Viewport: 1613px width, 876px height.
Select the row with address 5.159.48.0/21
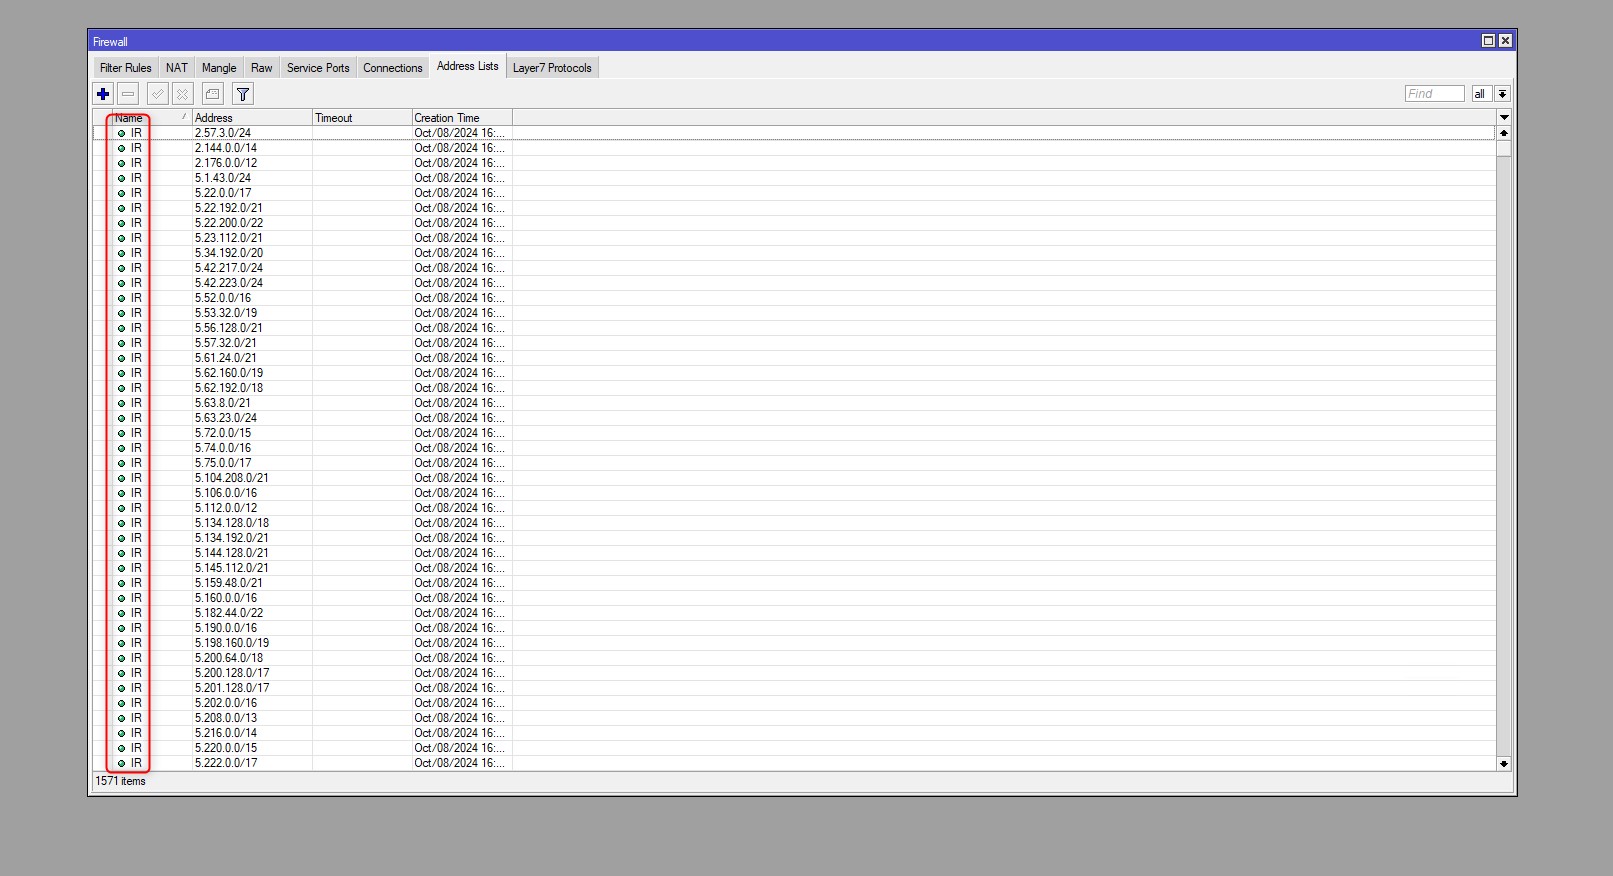point(795,583)
